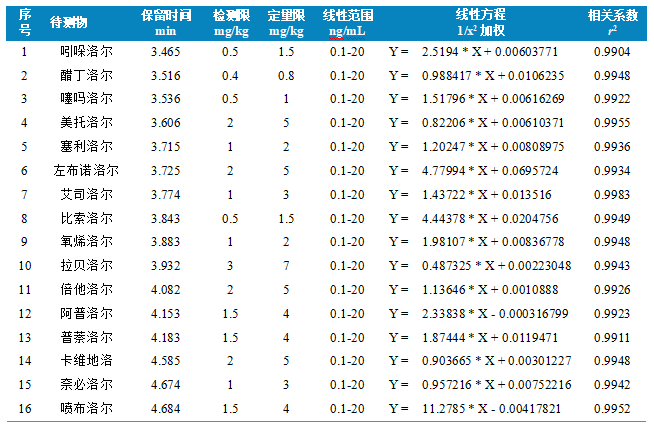
Task: Click the compound name 倍他洛尔
Action: coord(86,289)
